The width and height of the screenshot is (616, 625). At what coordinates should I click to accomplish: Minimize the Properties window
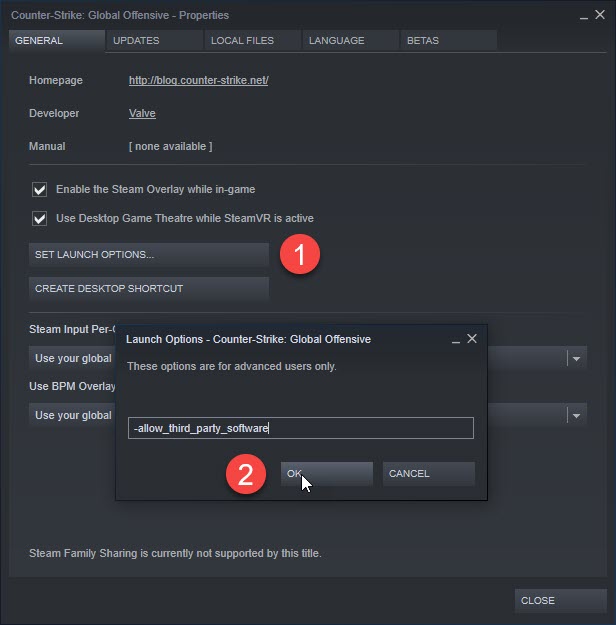(x=584, y=16)
